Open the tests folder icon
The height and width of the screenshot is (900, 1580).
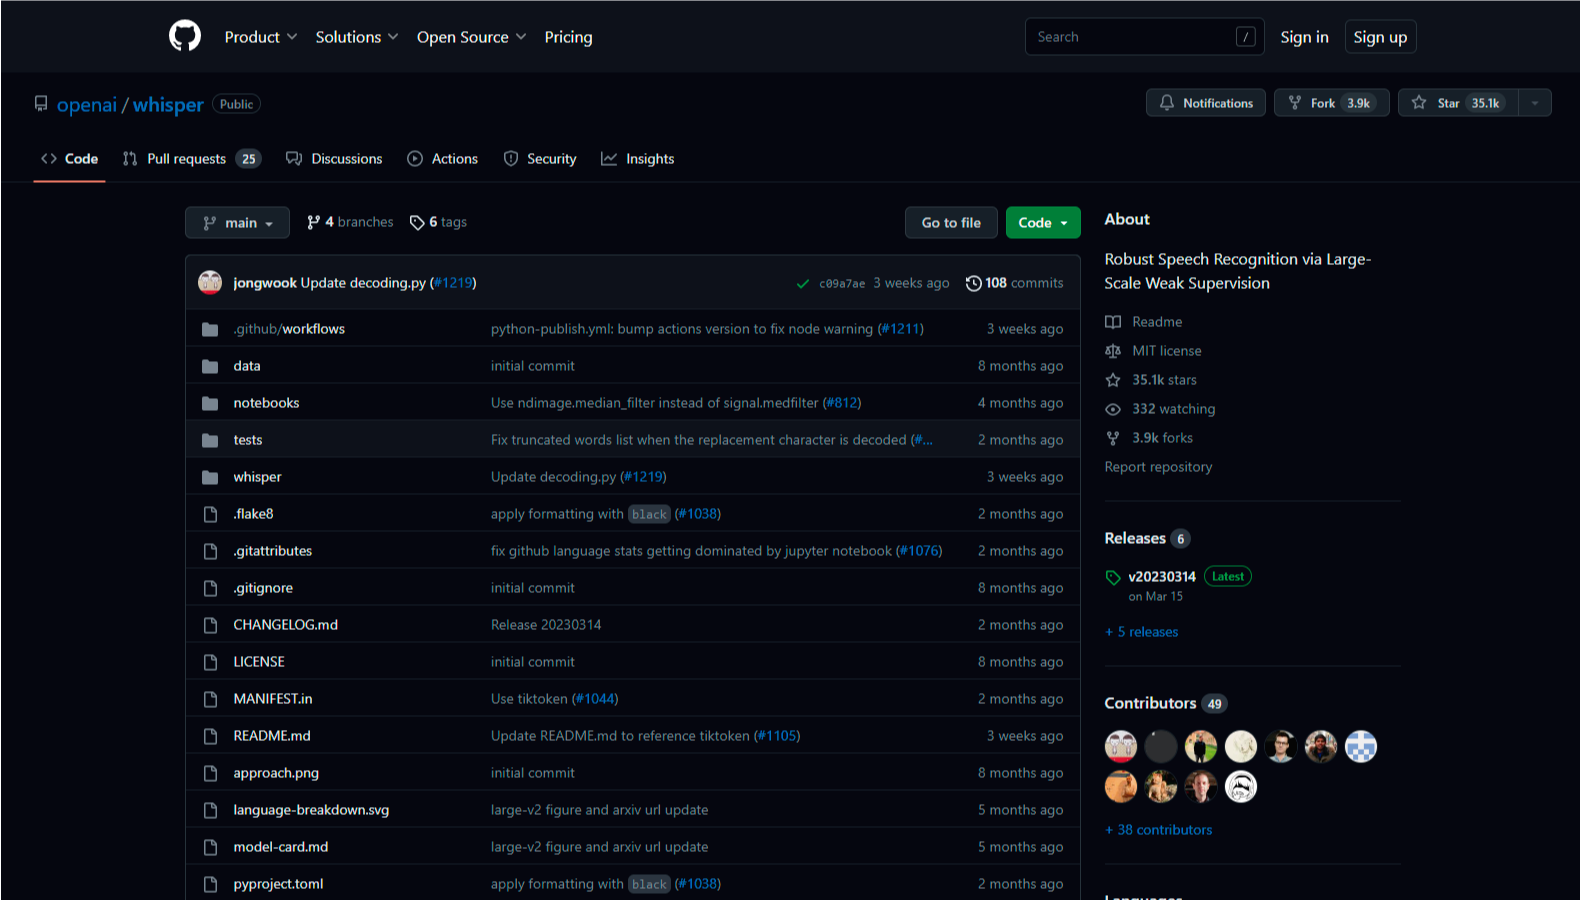pyautogui.click(x=210, y=441)
